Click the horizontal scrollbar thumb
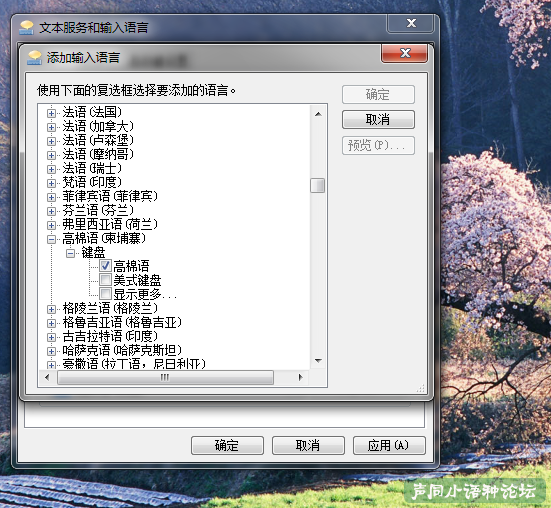The height and width of the screenshot is (508, 551). pyautogui.click(x=165, y=377)
